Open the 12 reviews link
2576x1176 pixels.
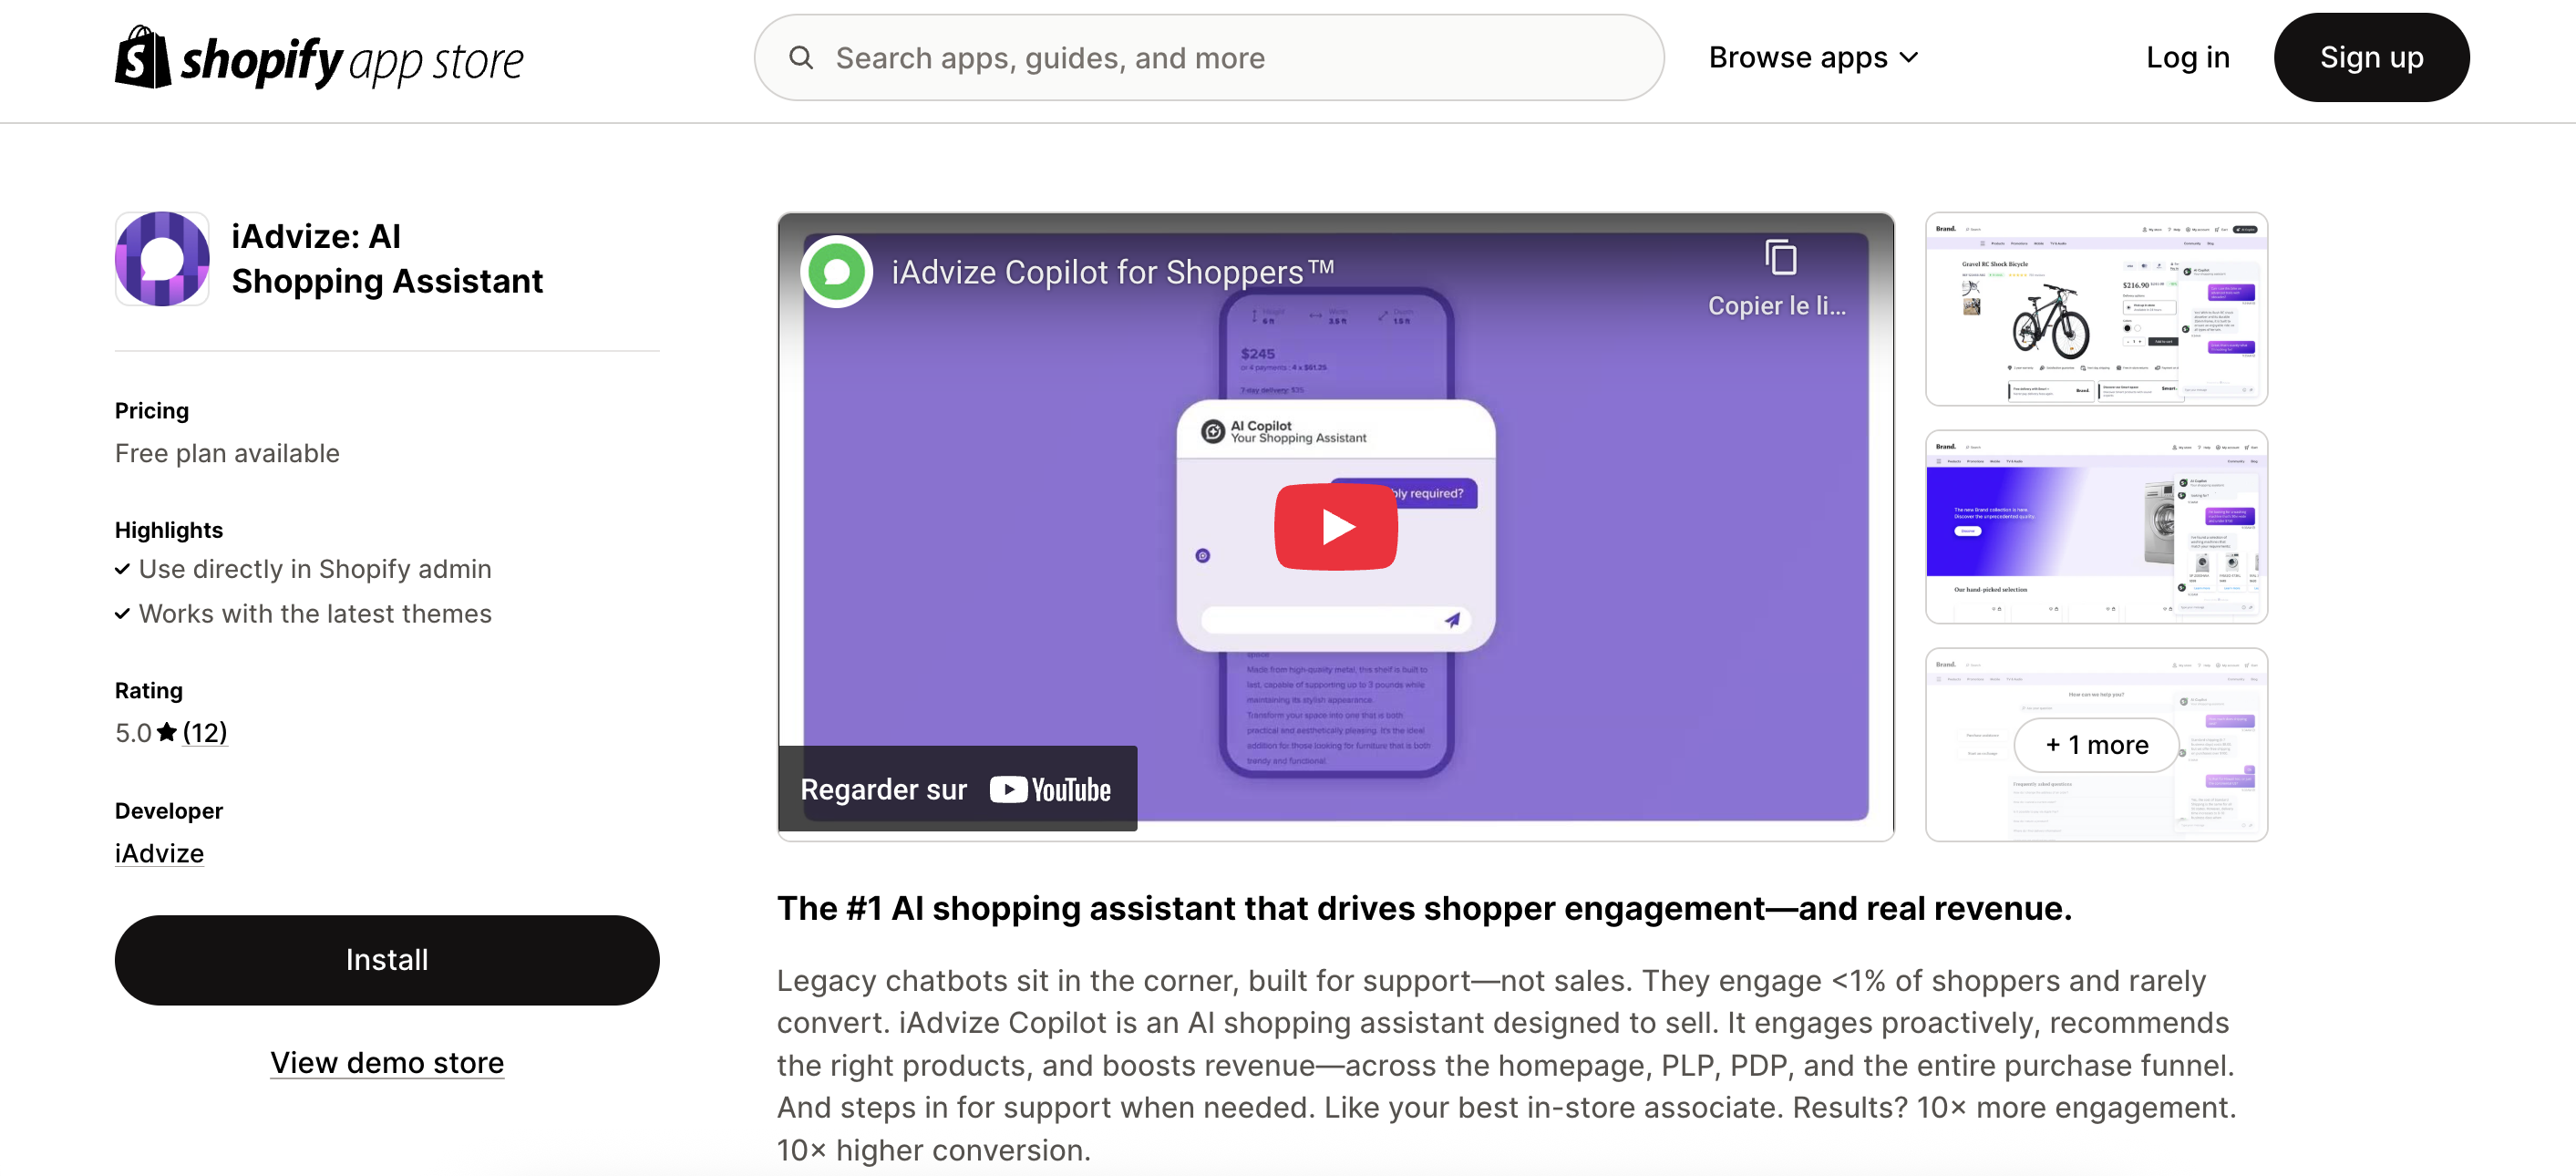point(205,732)
